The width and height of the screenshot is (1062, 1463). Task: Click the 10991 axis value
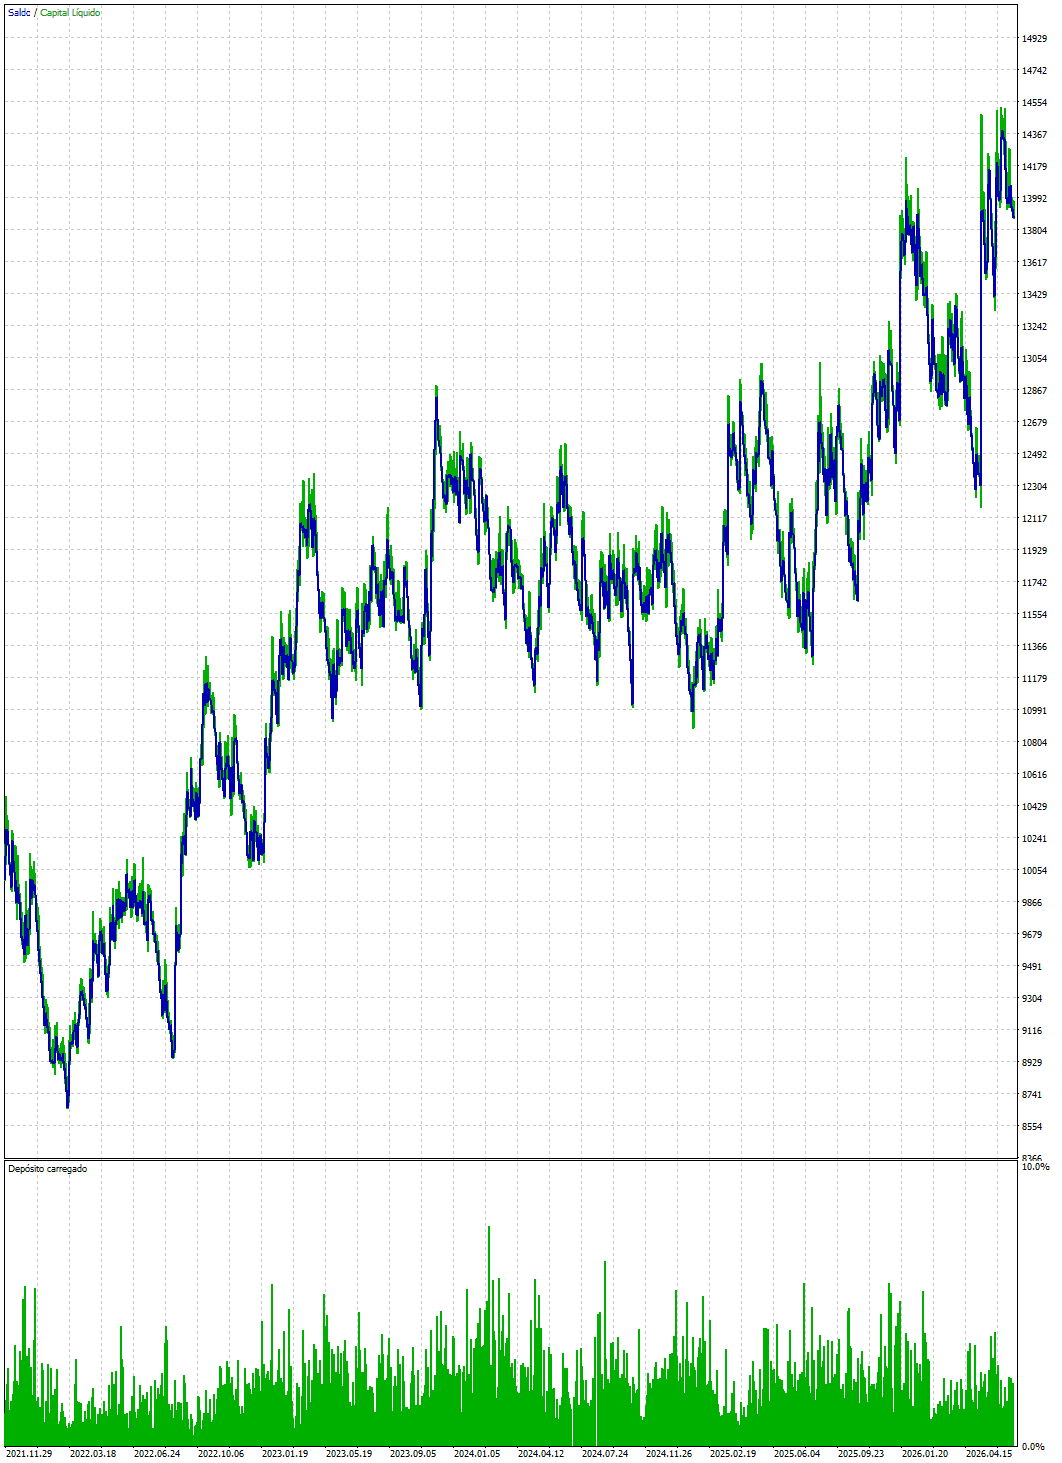tap(1035, 711)
